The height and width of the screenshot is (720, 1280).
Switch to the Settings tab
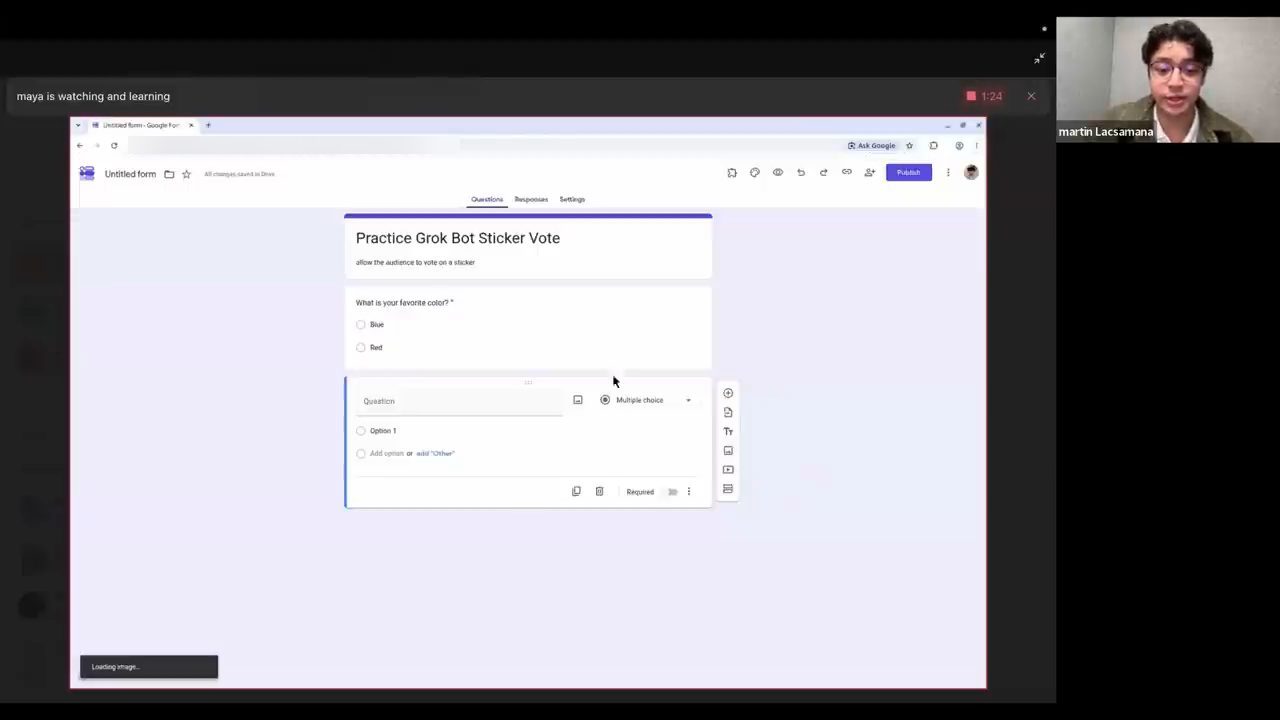(x=572, y=199)
